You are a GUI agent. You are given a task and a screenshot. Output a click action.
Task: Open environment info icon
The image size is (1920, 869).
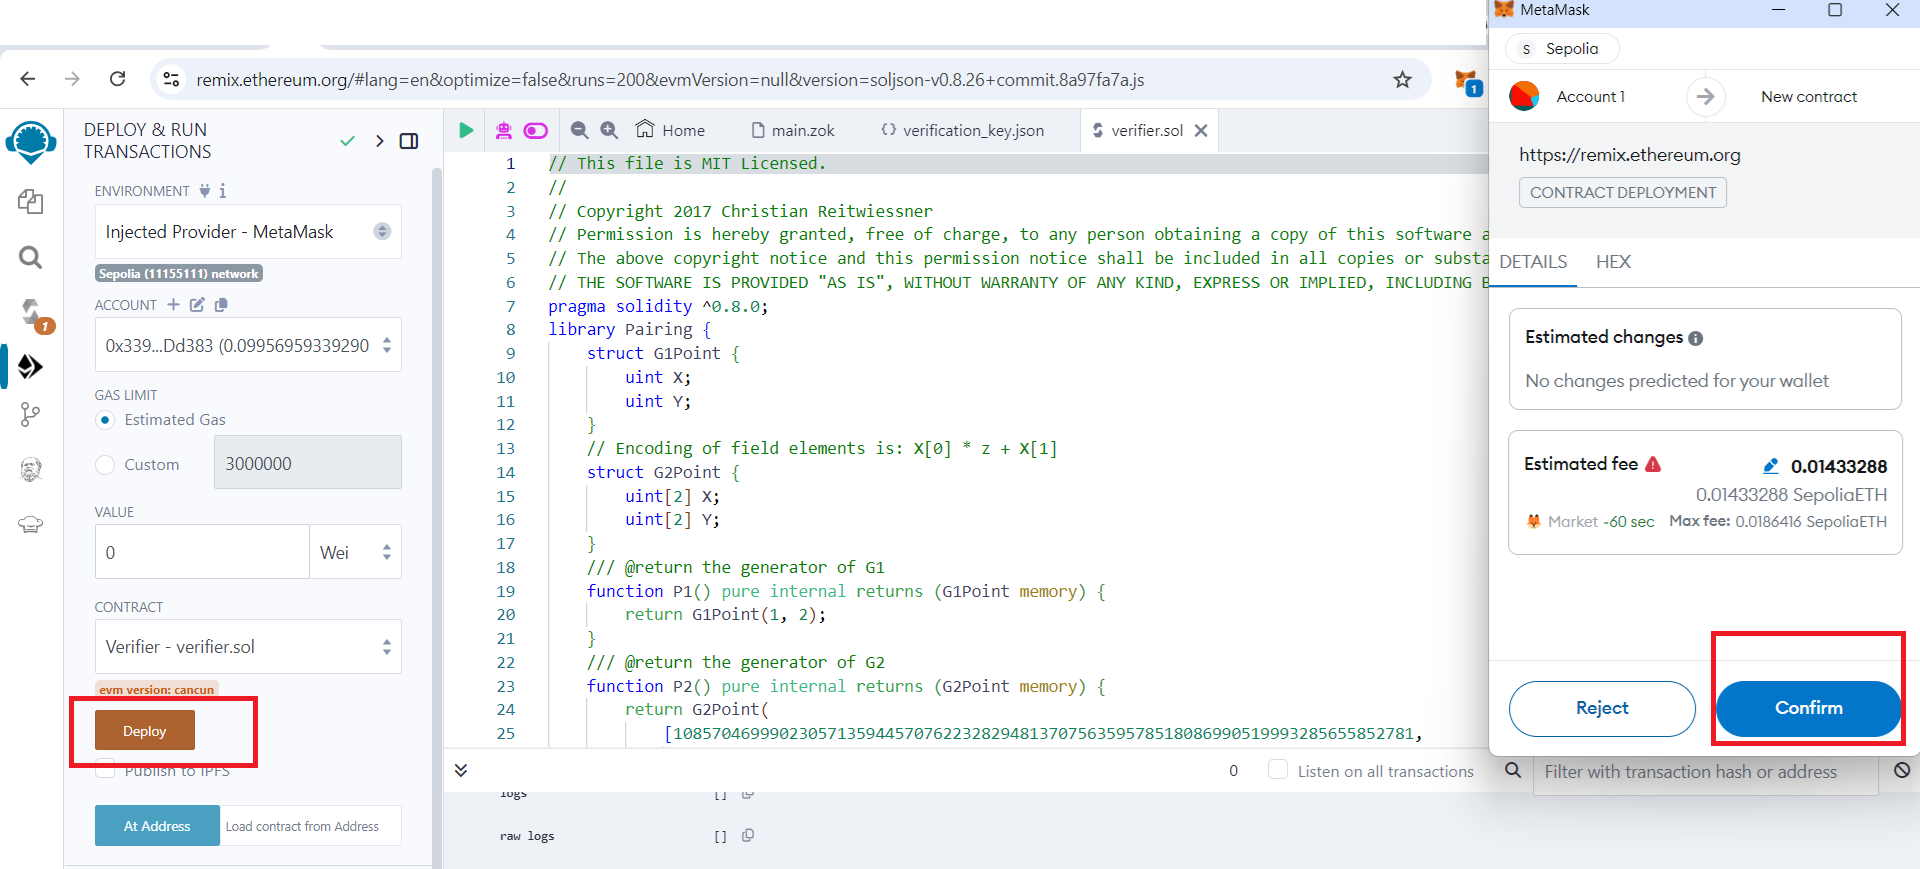click(x=223, y=190)
